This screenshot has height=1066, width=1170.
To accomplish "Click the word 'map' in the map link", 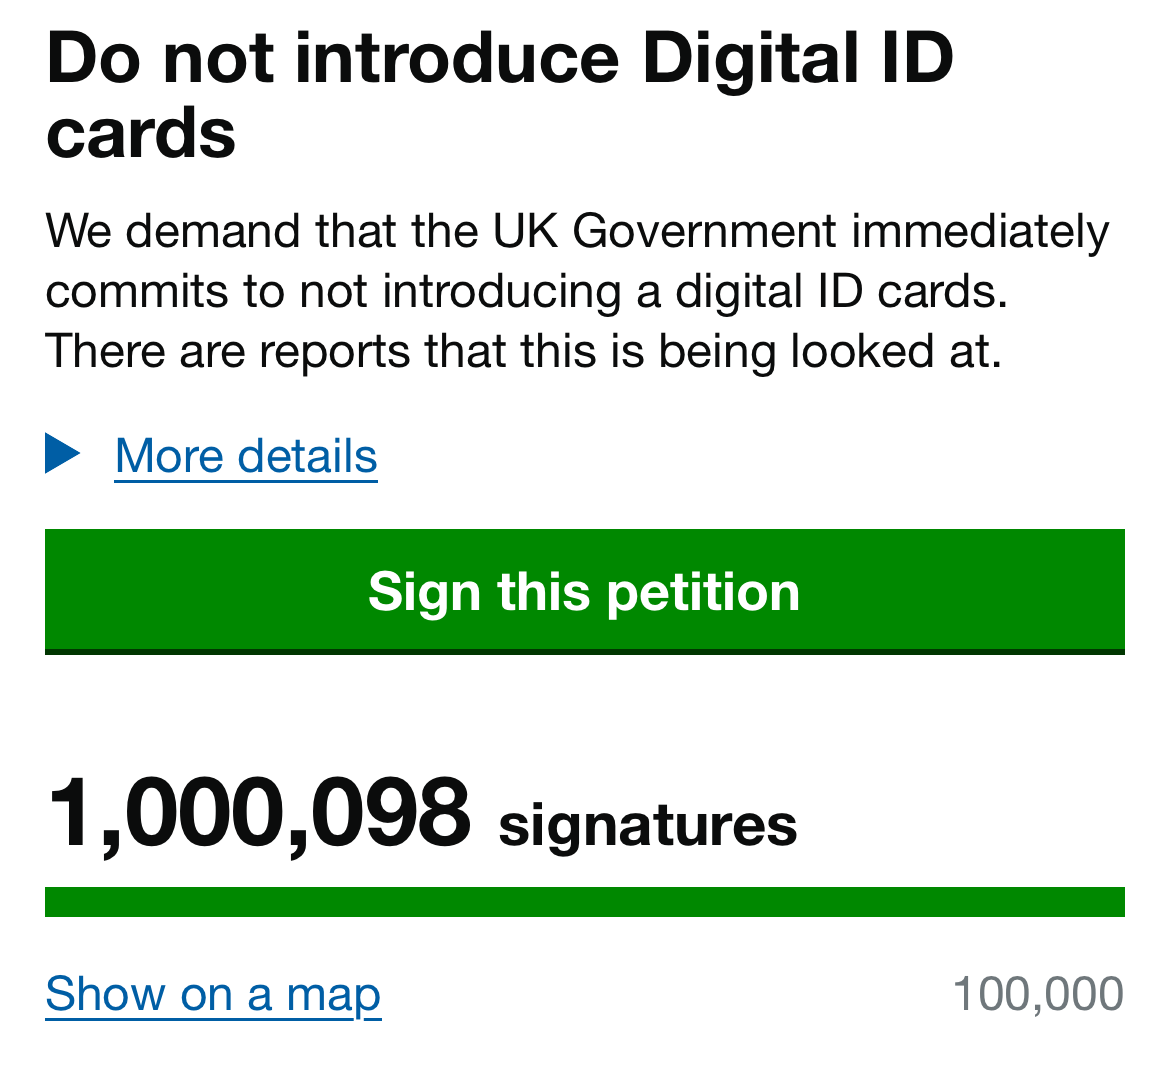I will point(333,994).
